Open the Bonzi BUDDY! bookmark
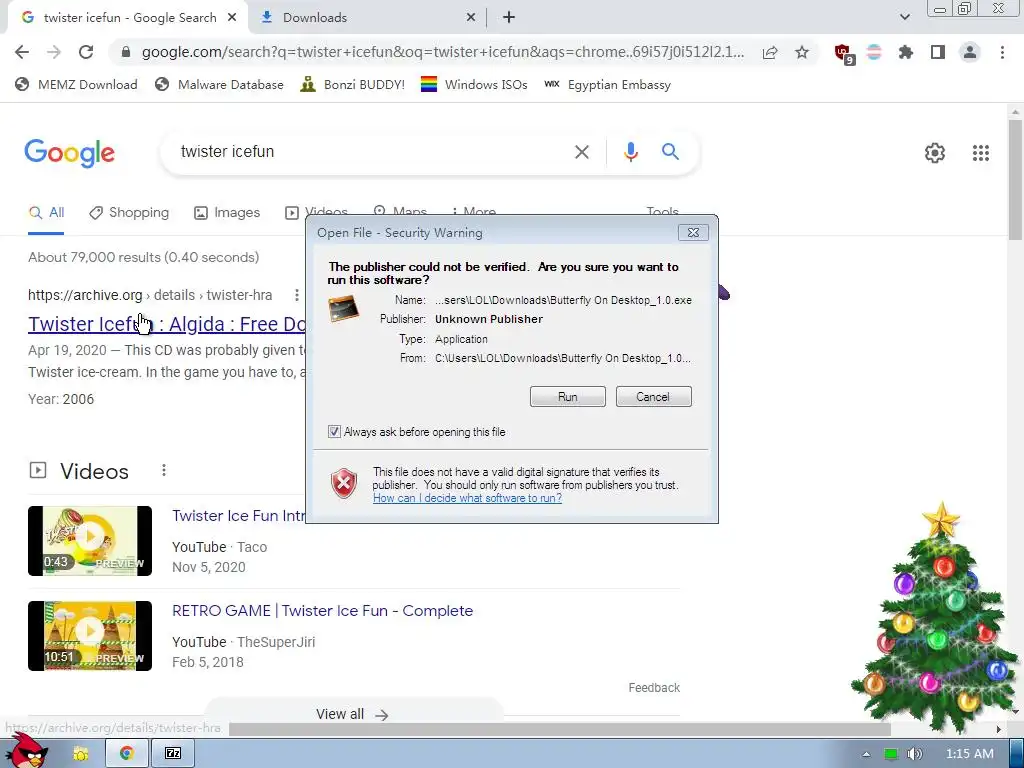The height and width of the screenshot is (768, 1024). [352, 84]
